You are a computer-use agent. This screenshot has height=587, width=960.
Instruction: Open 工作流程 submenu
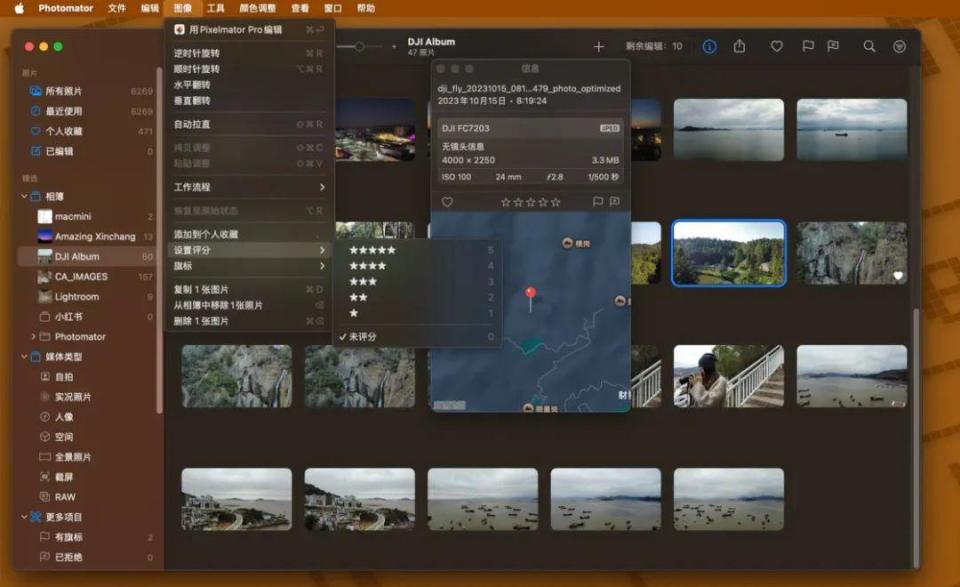(249, 187)
